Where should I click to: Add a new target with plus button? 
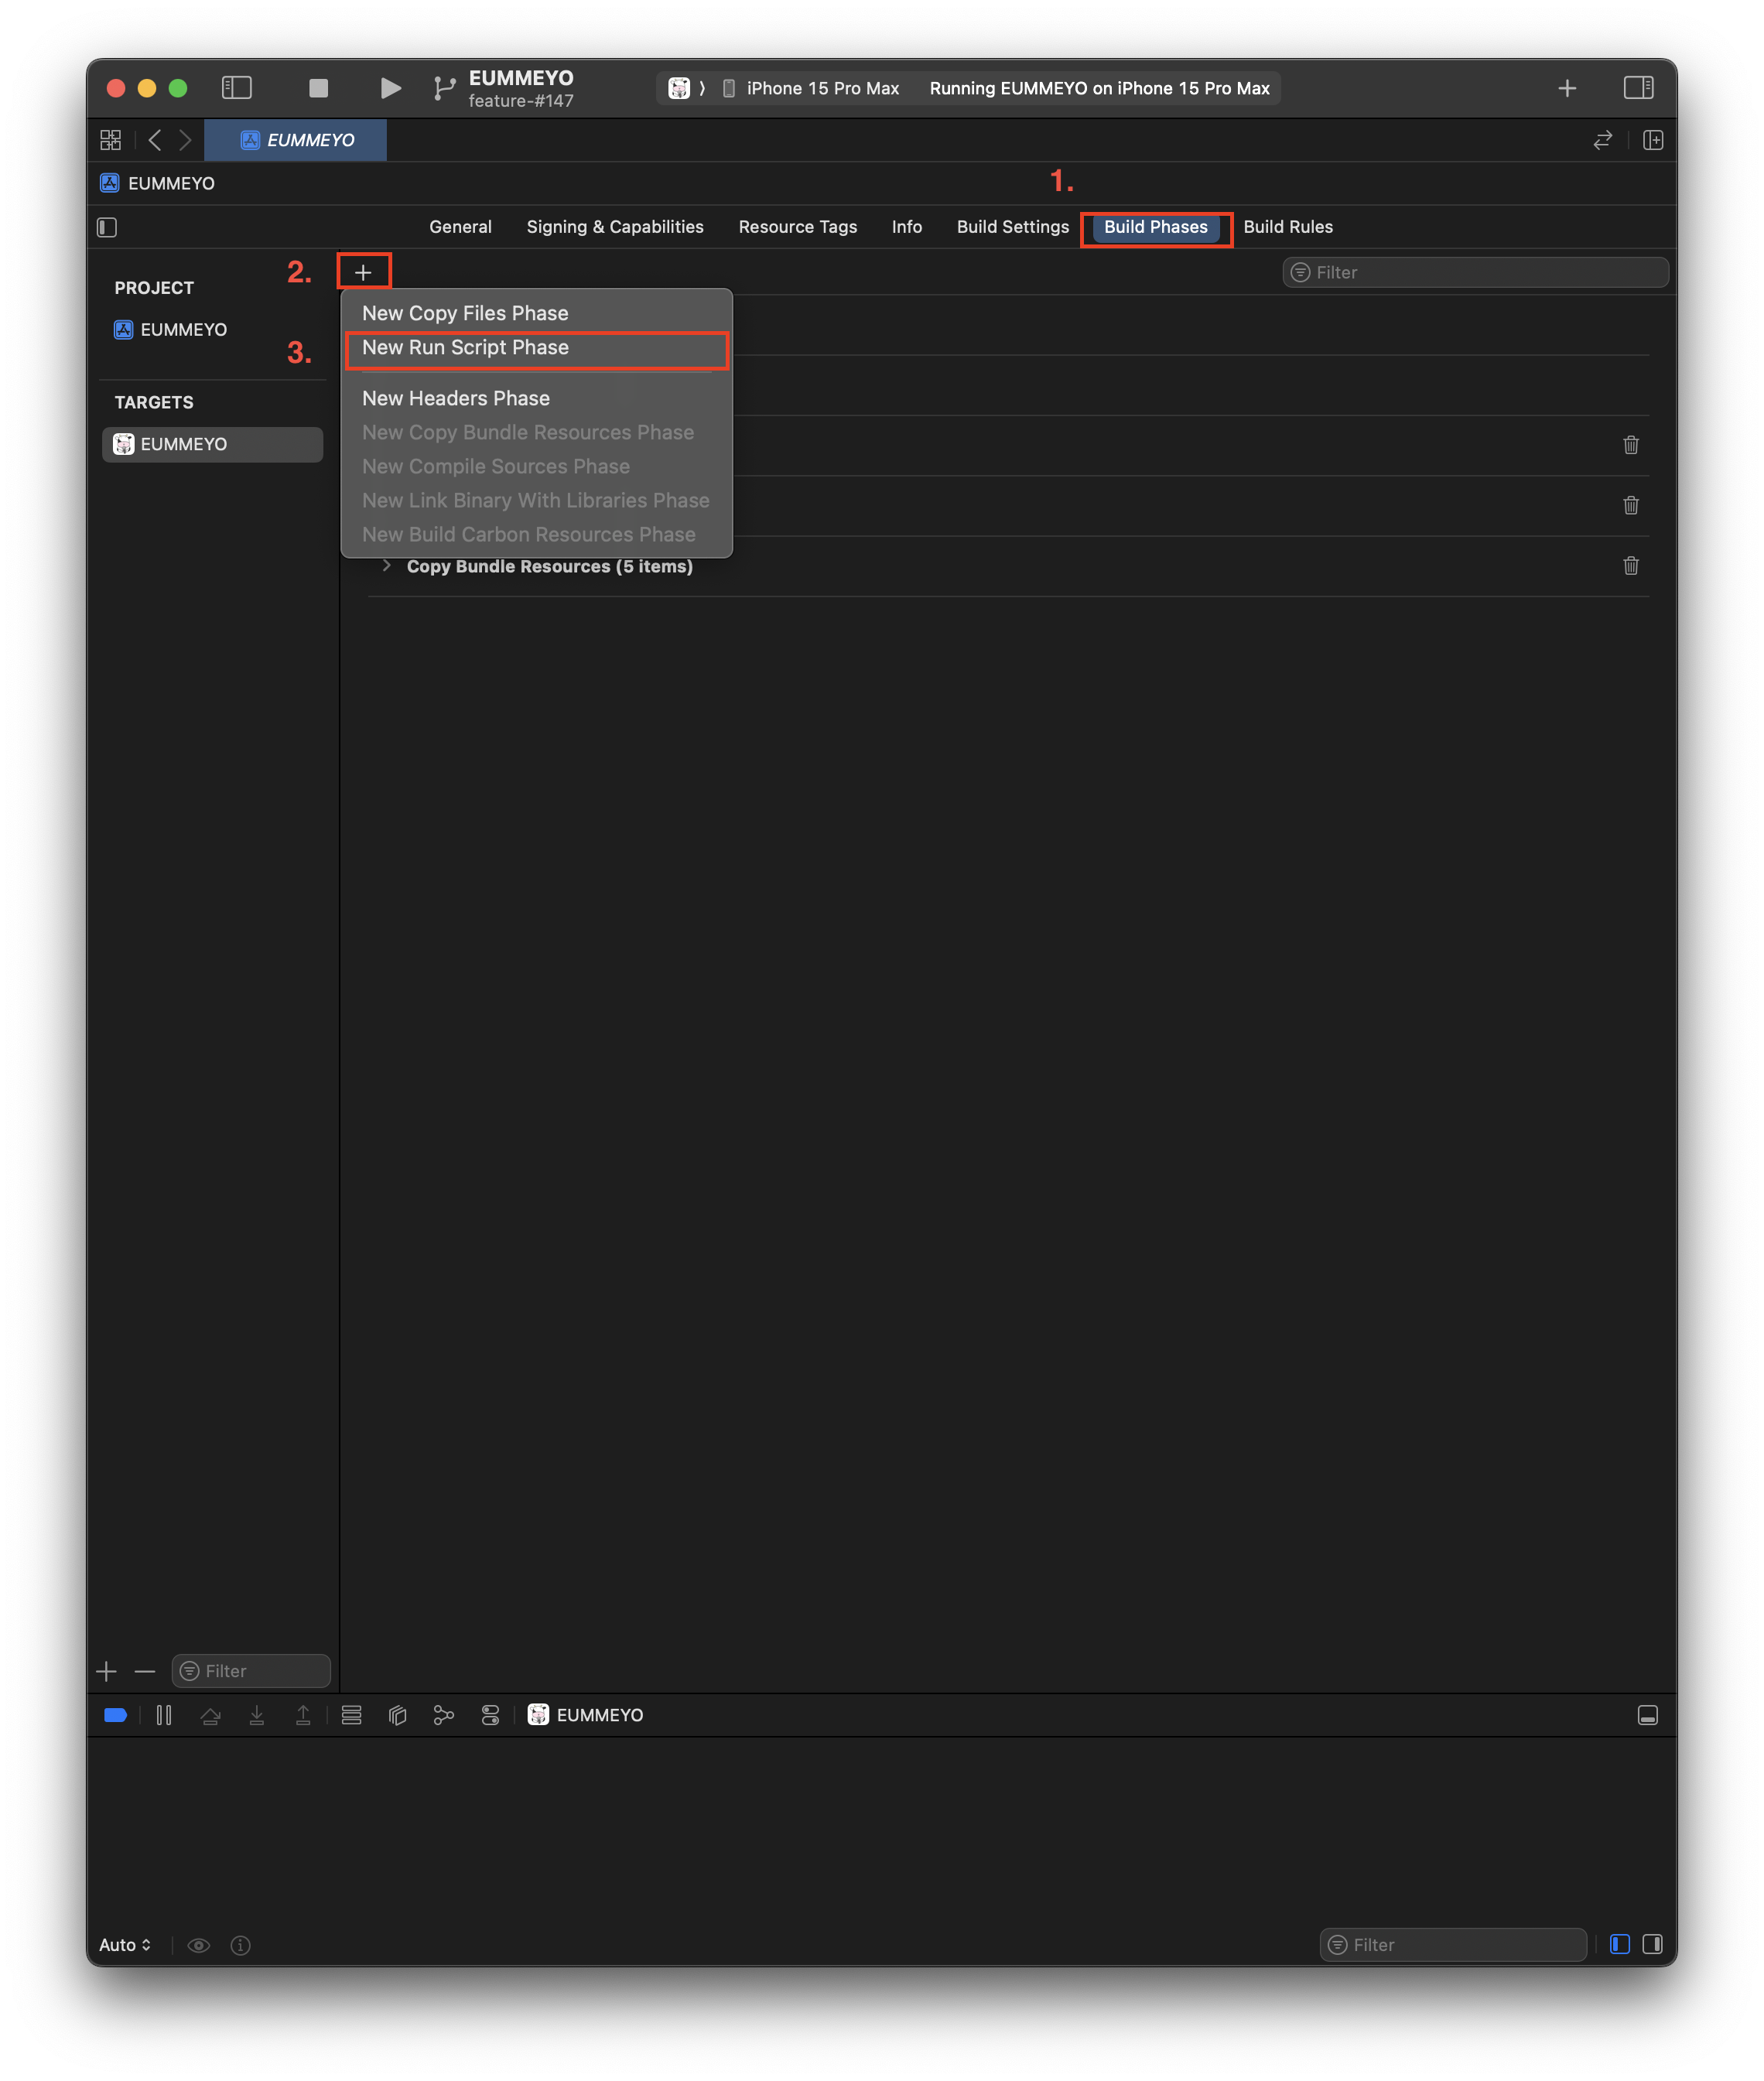107,1671
